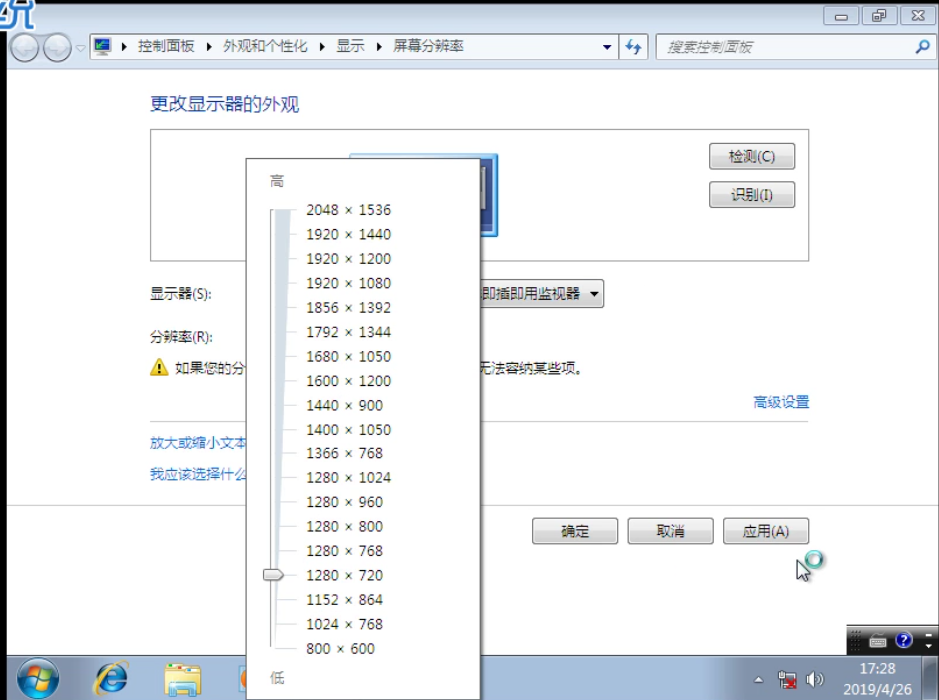Image resolution: width=939 pixels, height=700 pixels.
Task: Focus the 搜索控制面板 search field
Action: pyautogui.click(x=784, y=47)
